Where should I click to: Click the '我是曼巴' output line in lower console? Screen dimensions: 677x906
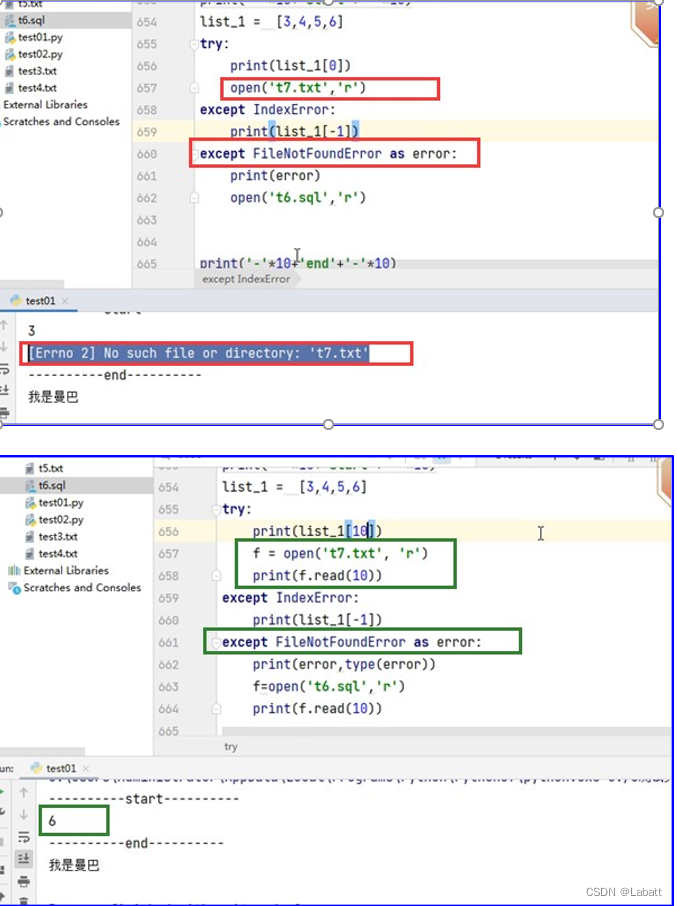point(74,865)
